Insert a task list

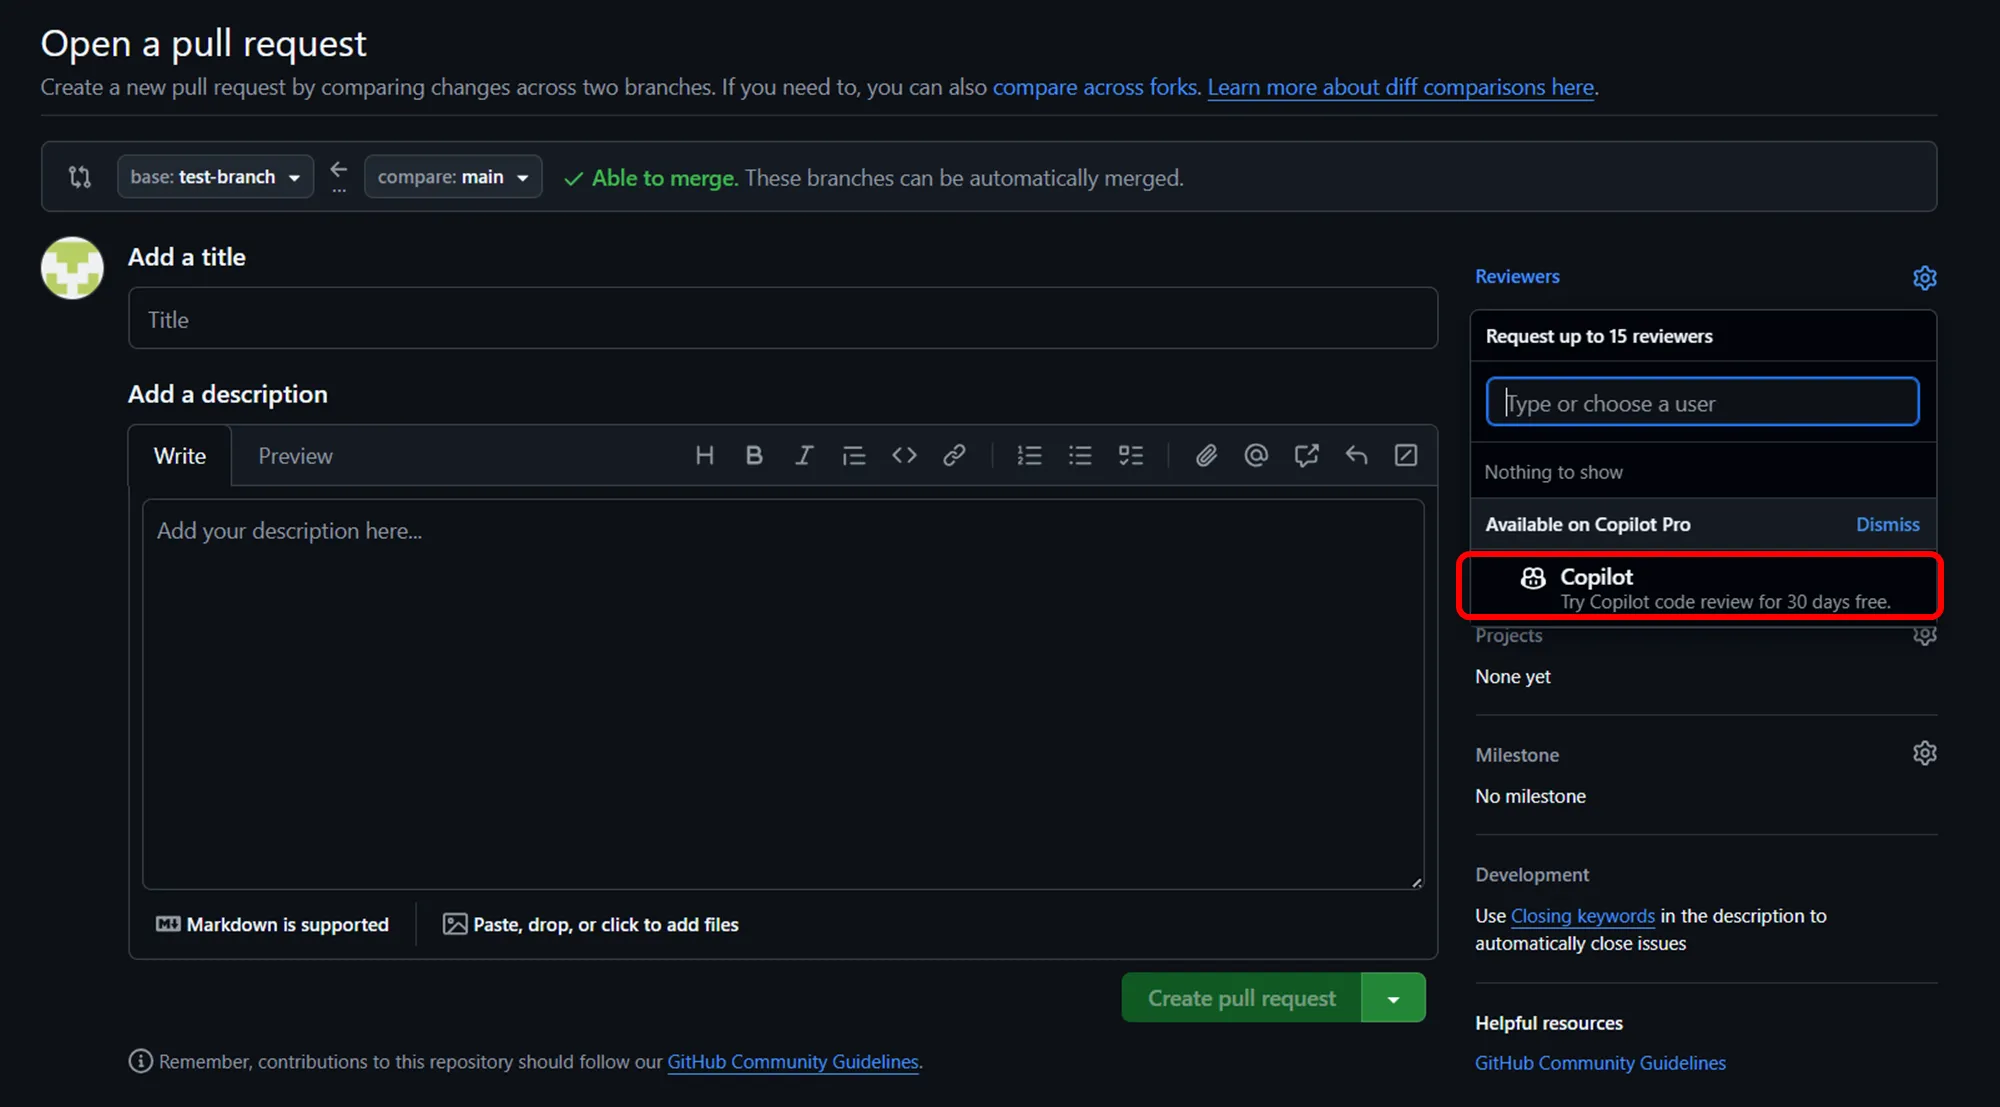tap(1131, 455)
